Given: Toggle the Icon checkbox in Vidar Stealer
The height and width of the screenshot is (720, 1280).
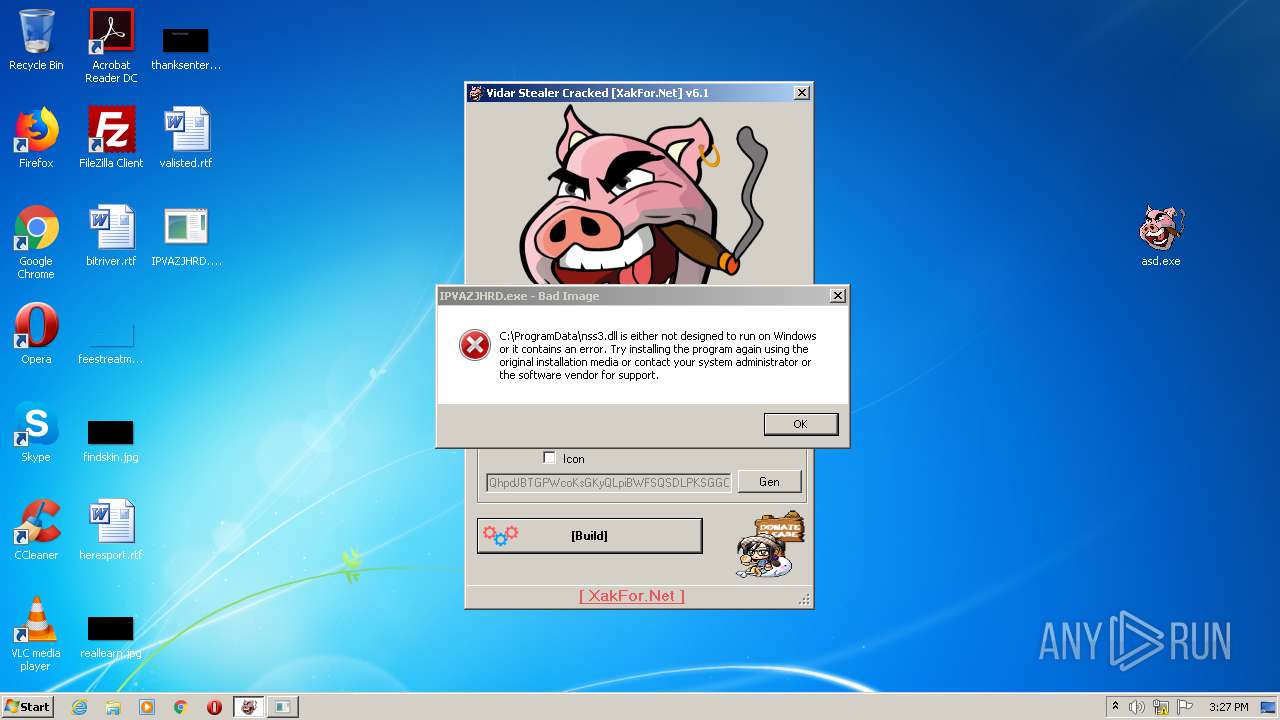Looking at the screenshot, I should tap(549, 458).
